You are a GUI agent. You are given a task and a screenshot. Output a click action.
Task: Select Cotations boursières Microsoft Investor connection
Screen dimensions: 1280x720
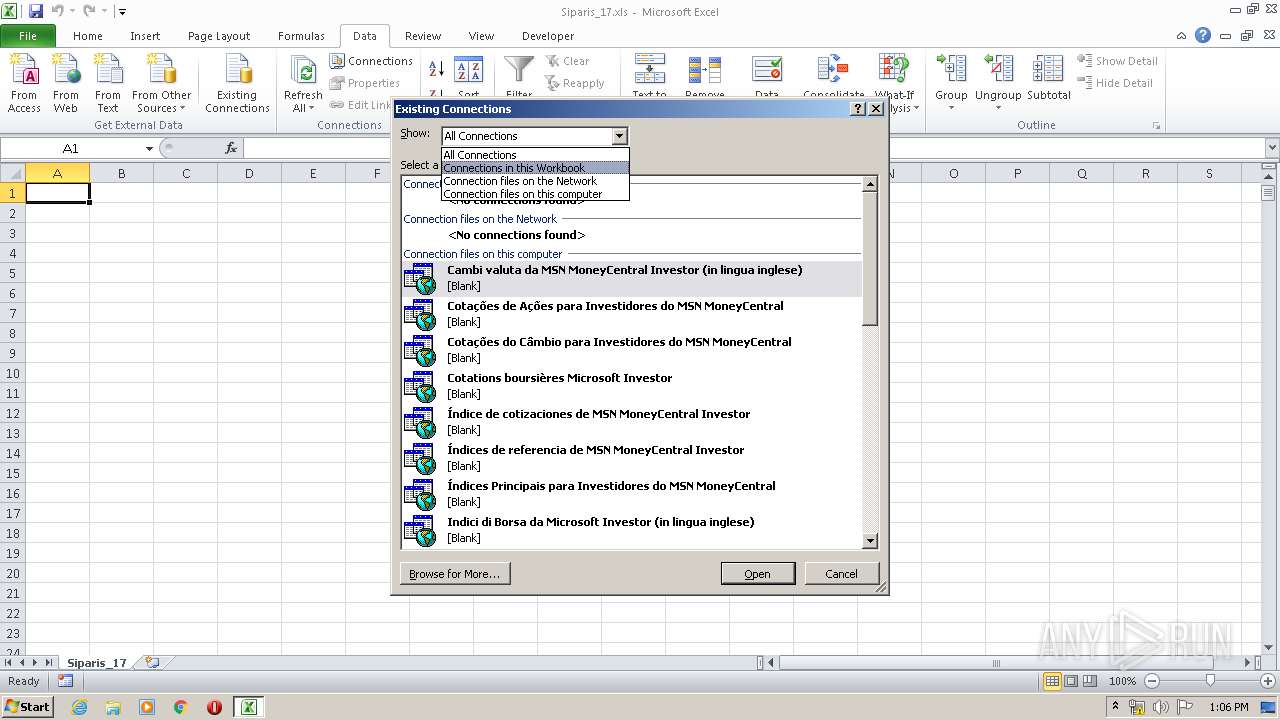click(631, 386)
